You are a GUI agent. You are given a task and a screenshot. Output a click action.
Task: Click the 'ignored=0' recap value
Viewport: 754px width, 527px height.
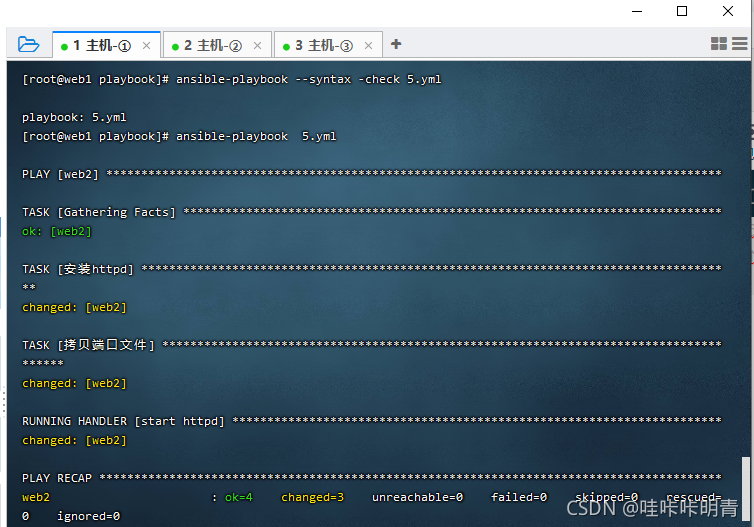[x=88, y=516]
